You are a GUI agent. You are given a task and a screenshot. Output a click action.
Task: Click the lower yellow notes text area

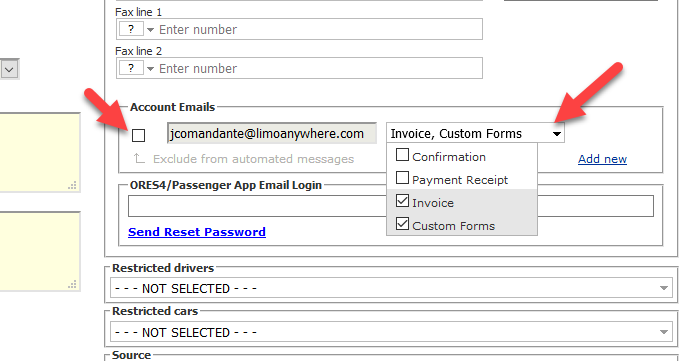[x=40, y=251]
